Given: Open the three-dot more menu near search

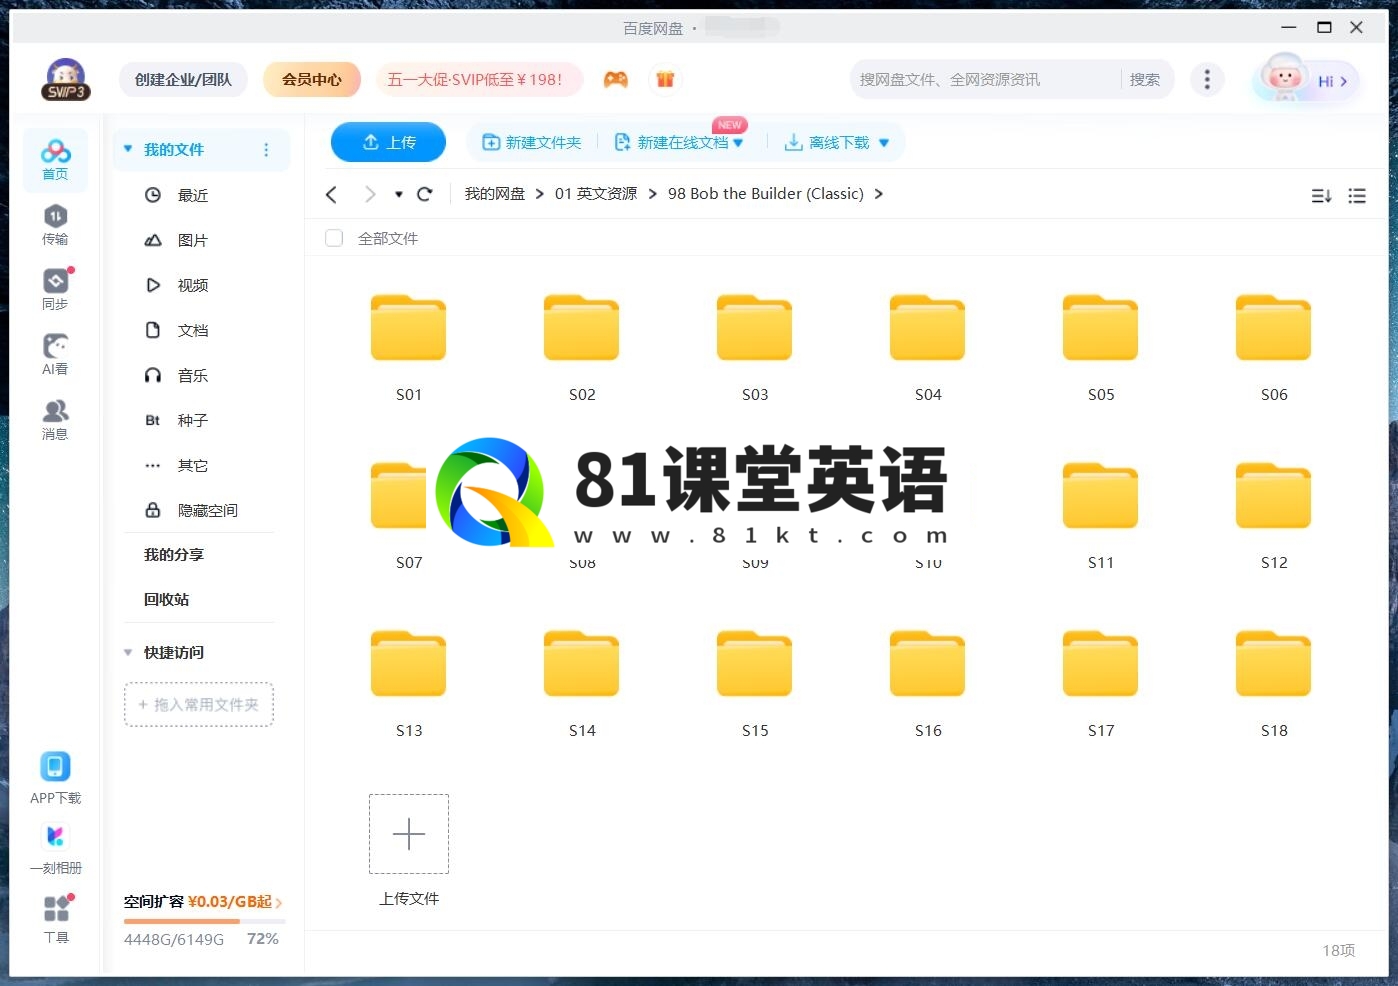Looking at the screenshot, I should (x=1207, y=79).
